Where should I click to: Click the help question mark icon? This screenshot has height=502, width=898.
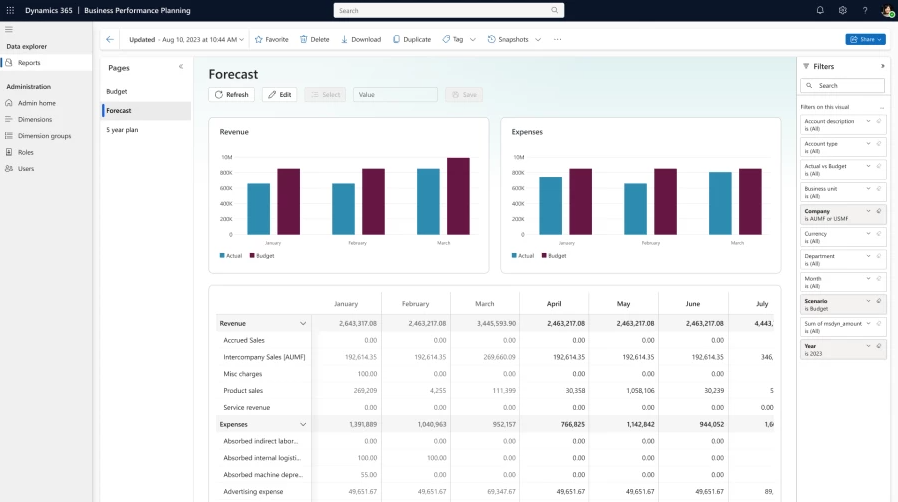tap(865, 10)
